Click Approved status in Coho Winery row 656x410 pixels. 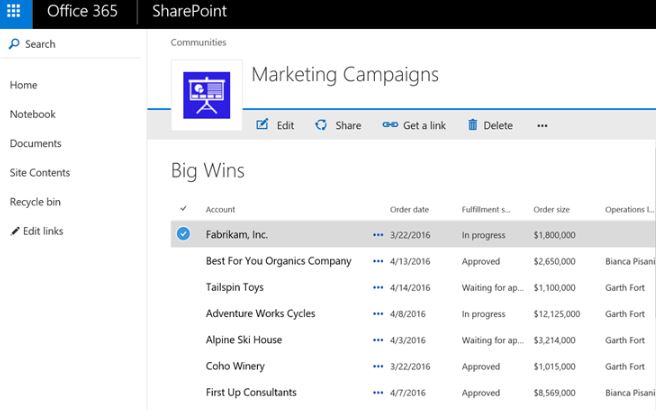(481, 366)
